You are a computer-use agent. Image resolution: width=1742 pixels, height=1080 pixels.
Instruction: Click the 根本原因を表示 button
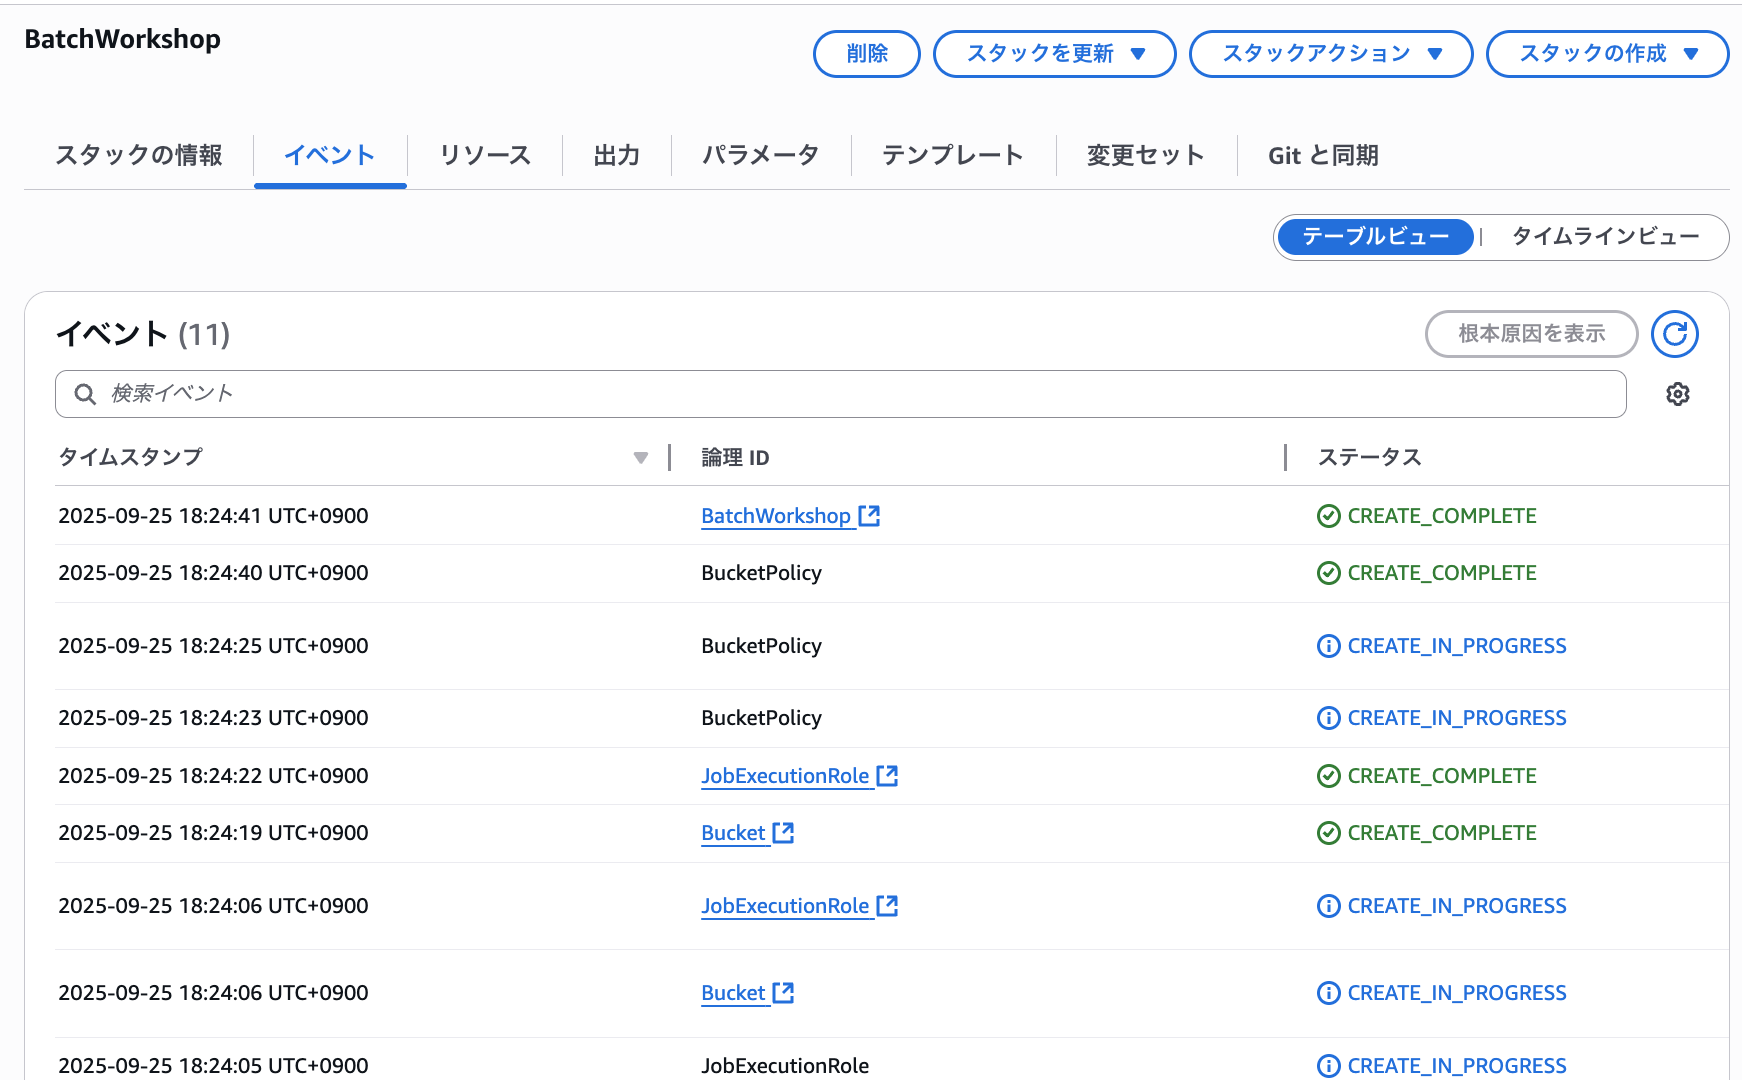tap(1531, 334)
